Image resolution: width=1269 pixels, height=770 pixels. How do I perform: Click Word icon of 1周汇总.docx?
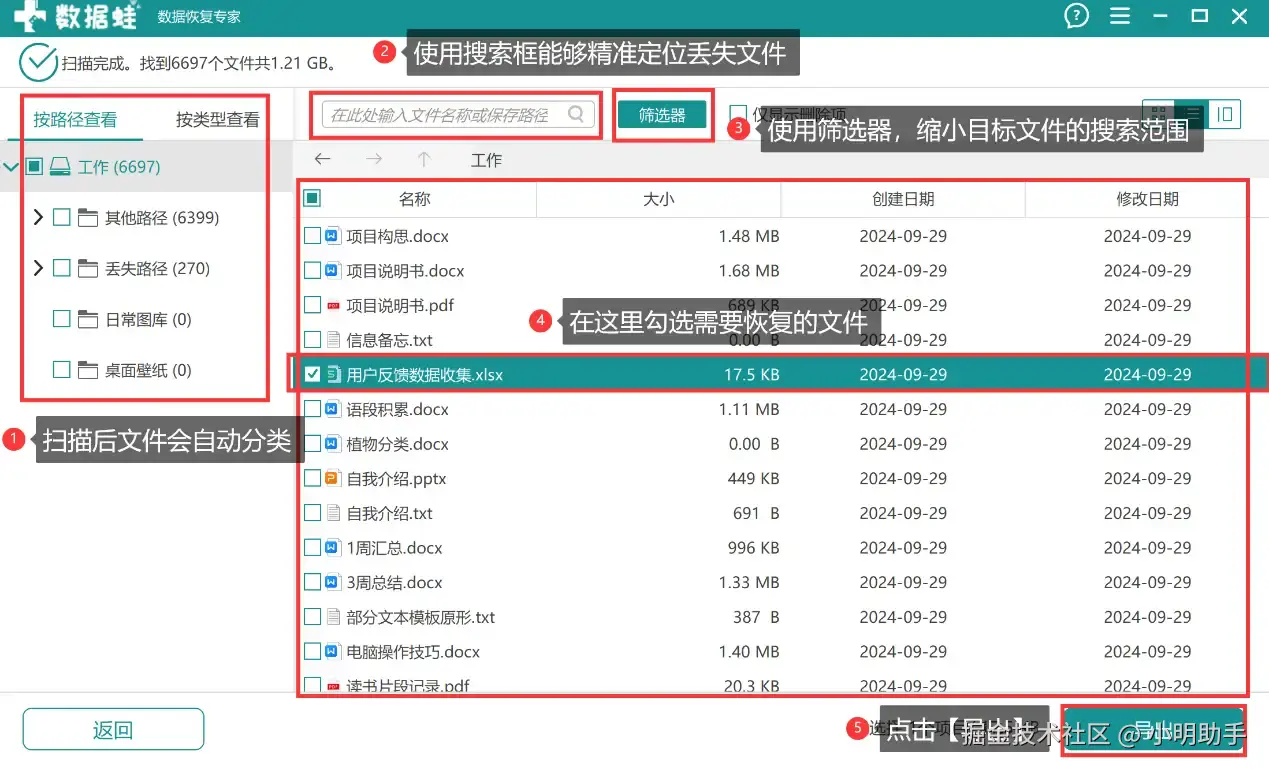(x=334, y=548)
